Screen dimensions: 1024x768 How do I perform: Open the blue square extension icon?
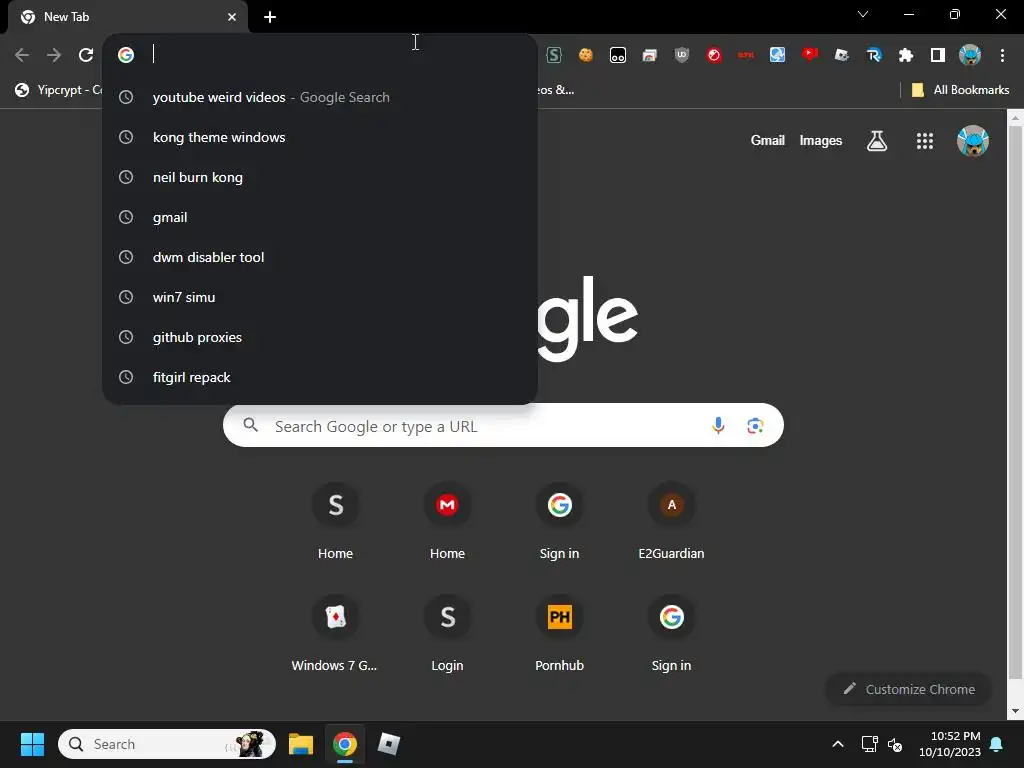777,55
